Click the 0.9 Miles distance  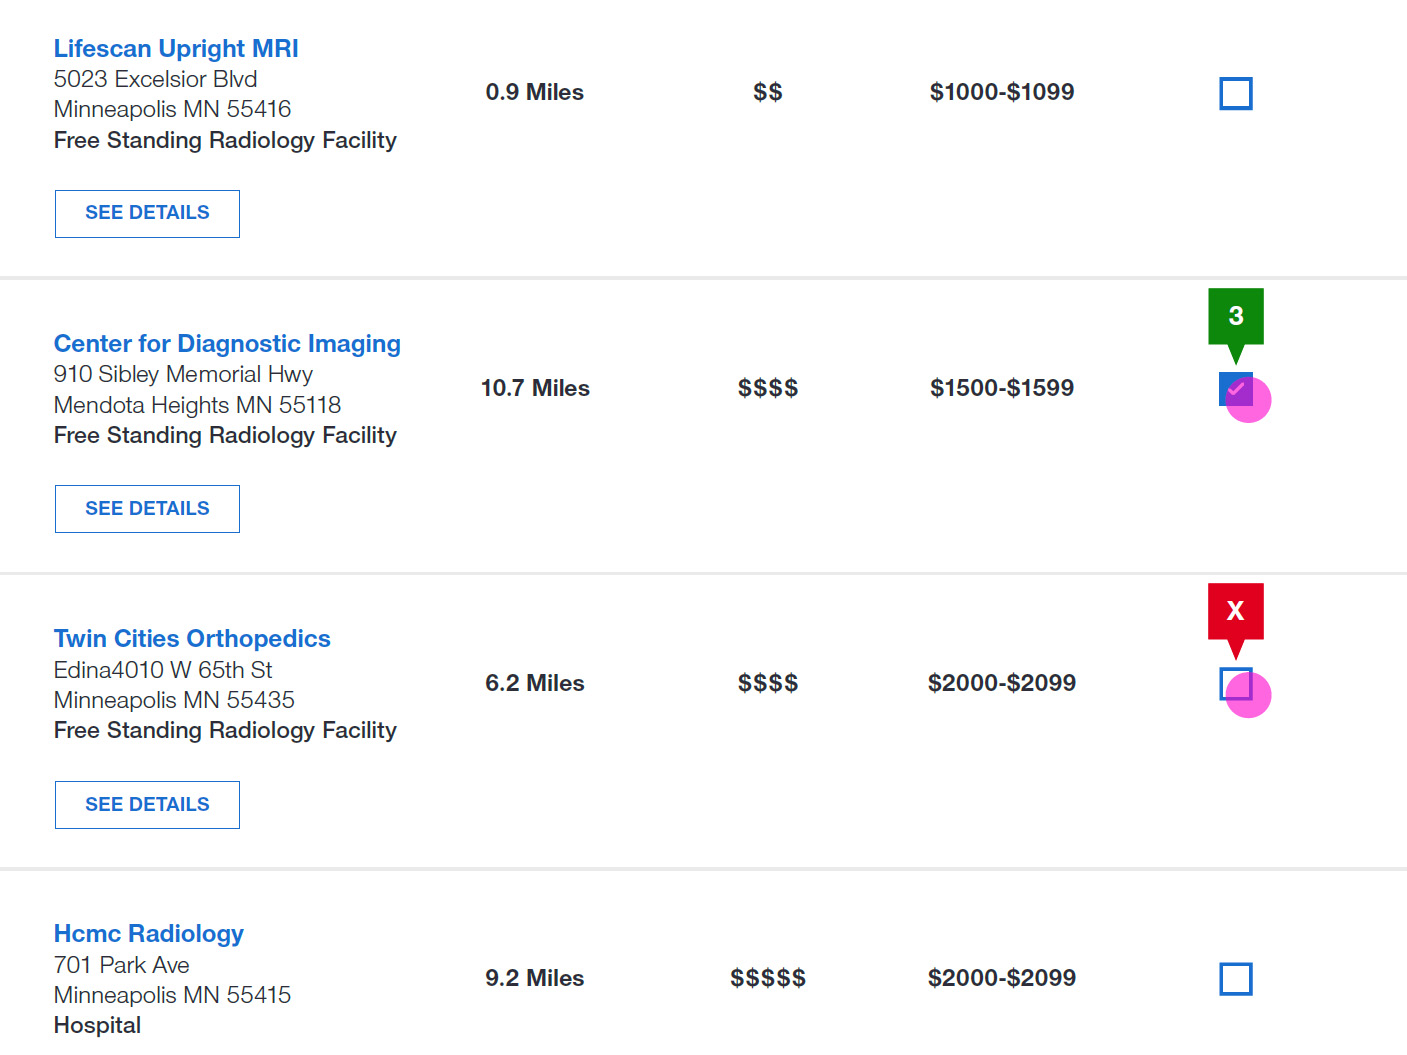(x=535, y=92)
